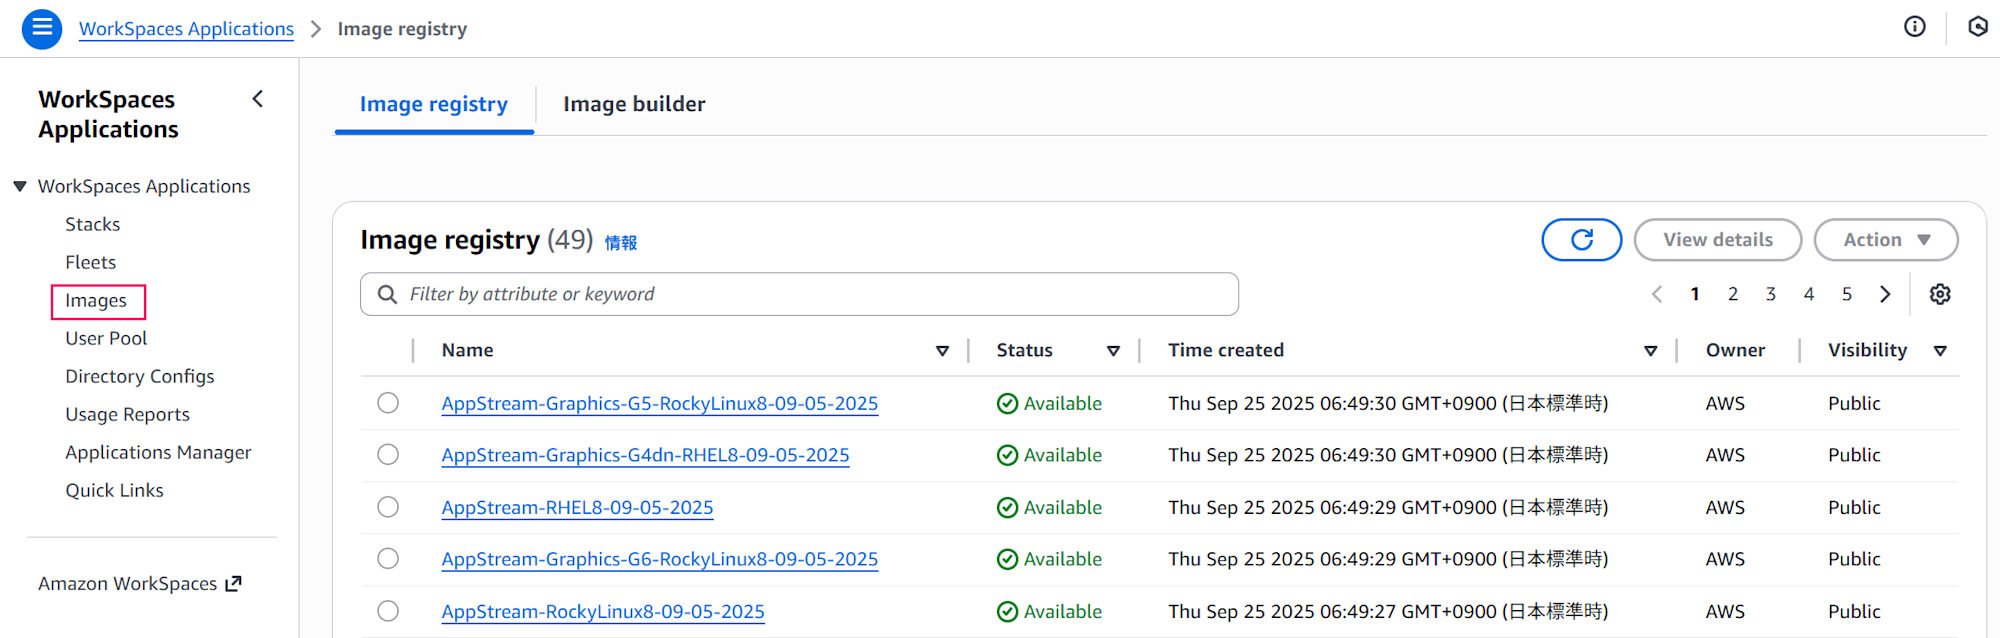
Task: Switch to Image registry tab
Action: point(434,104)
